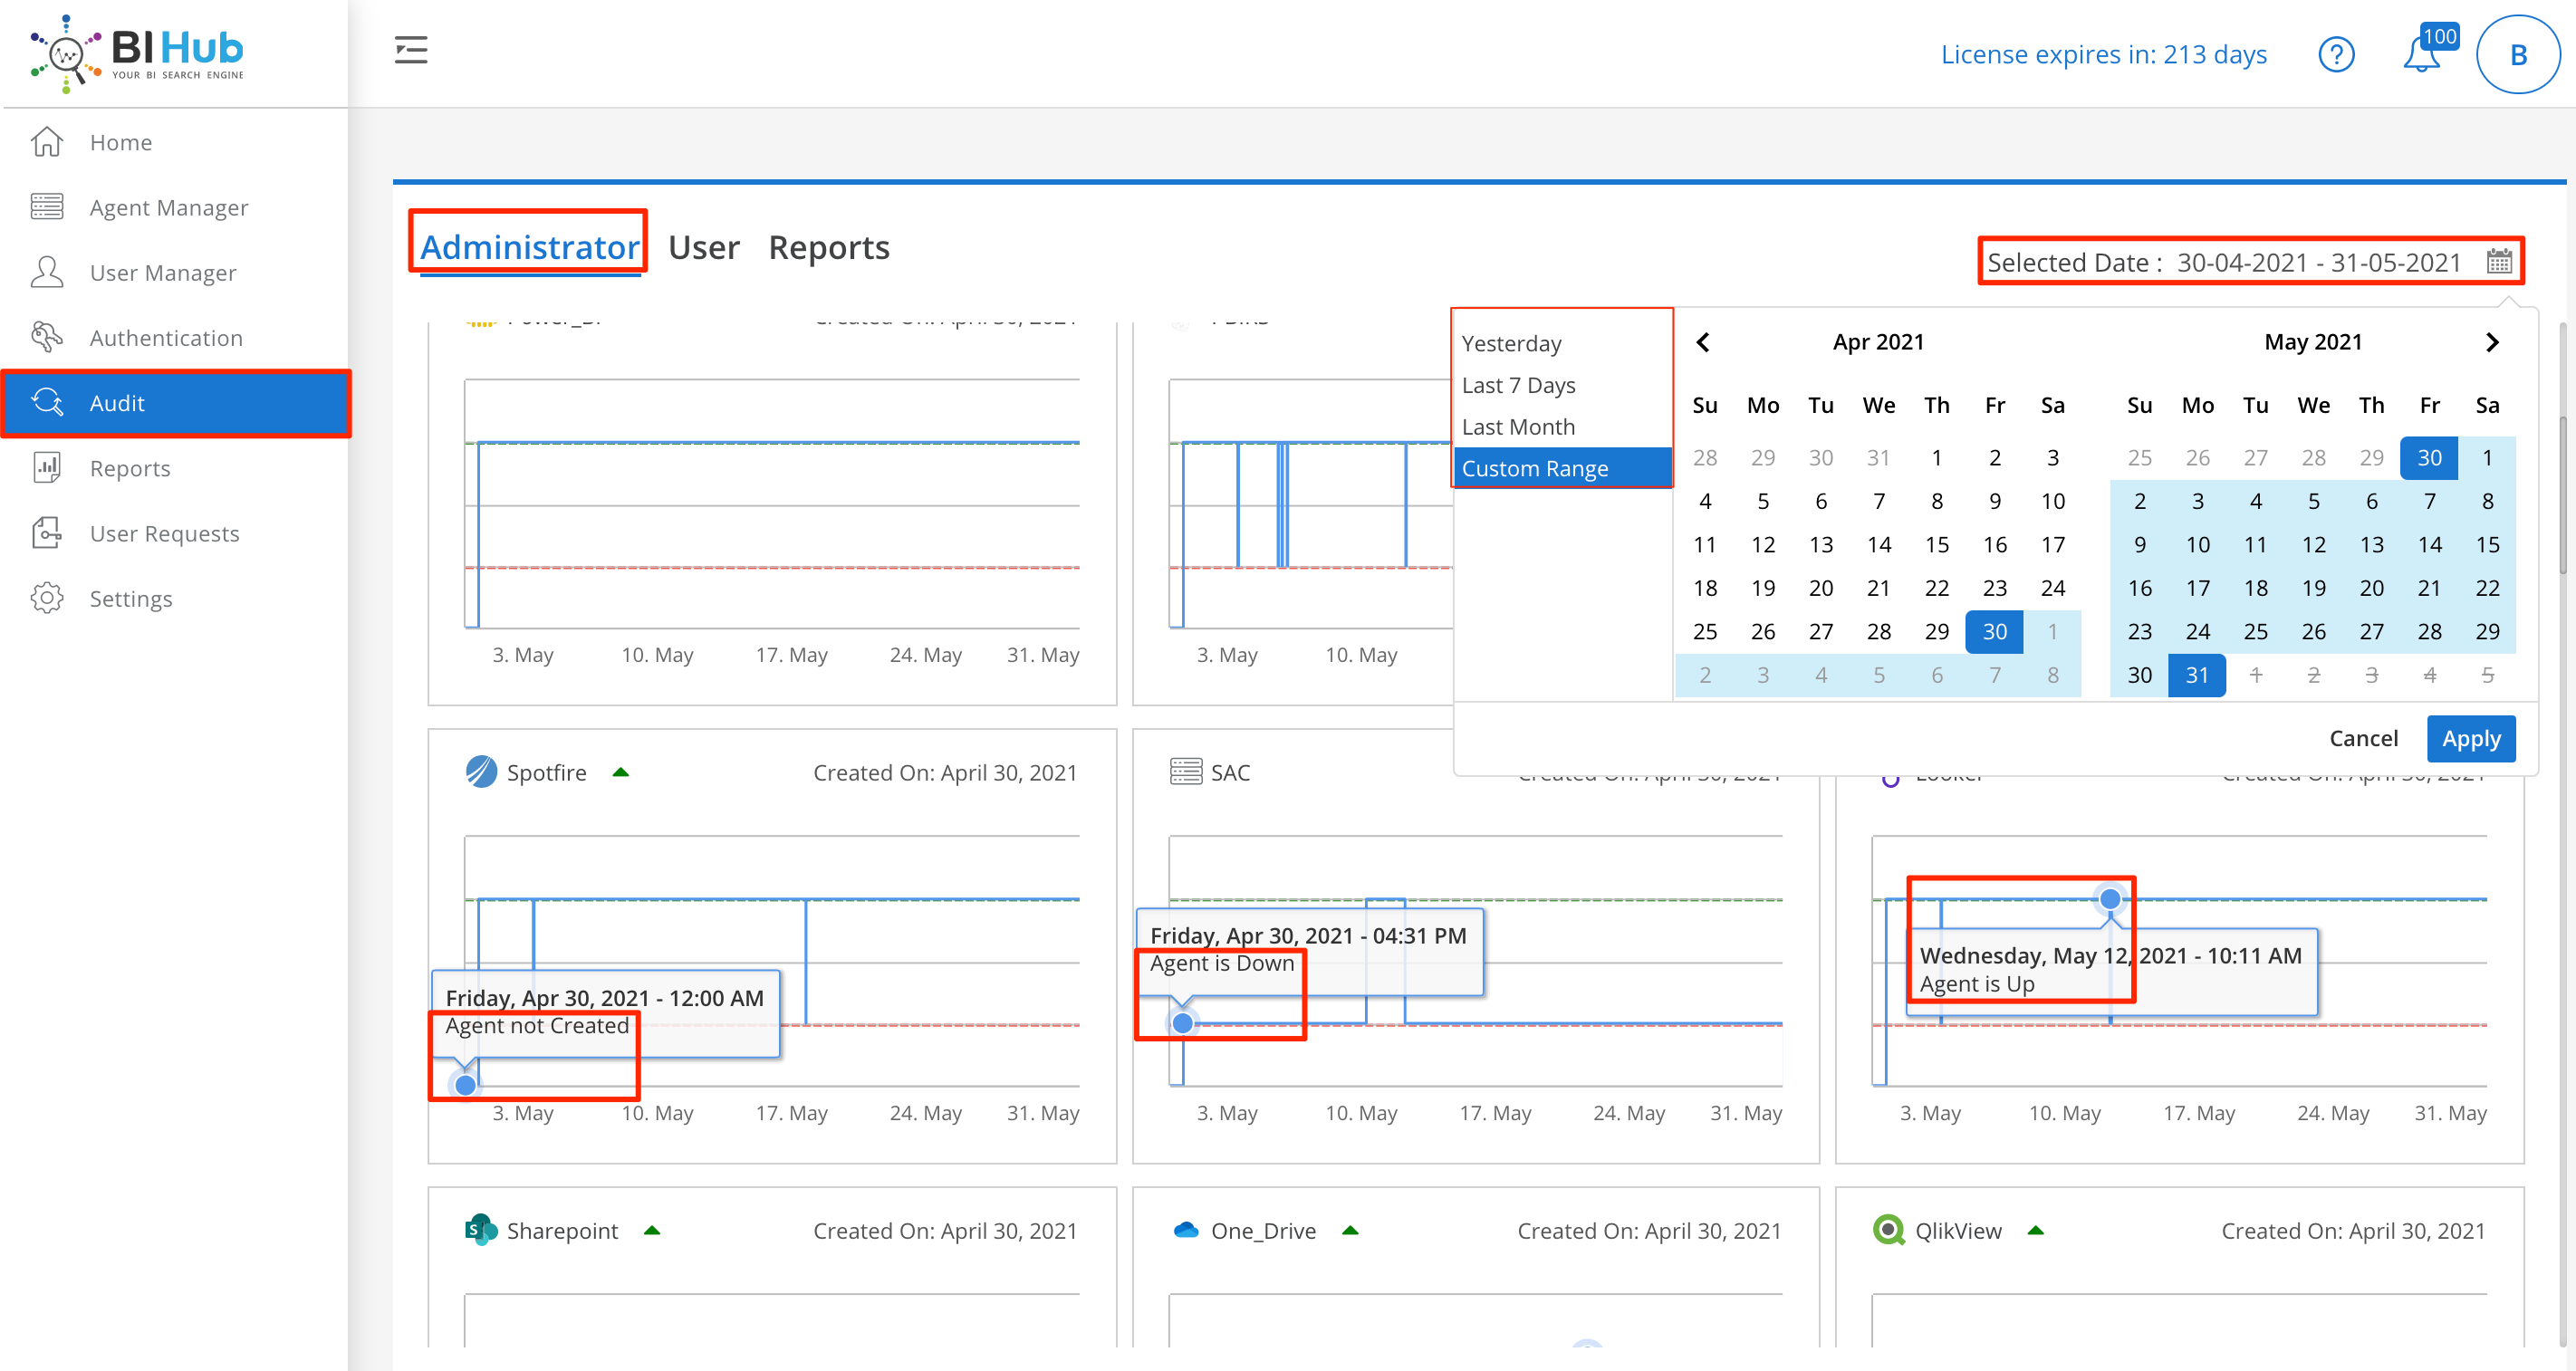Select the Custom Range option
Viewport: 2576px width, 1371px height.
click(x=1562, y=468)
